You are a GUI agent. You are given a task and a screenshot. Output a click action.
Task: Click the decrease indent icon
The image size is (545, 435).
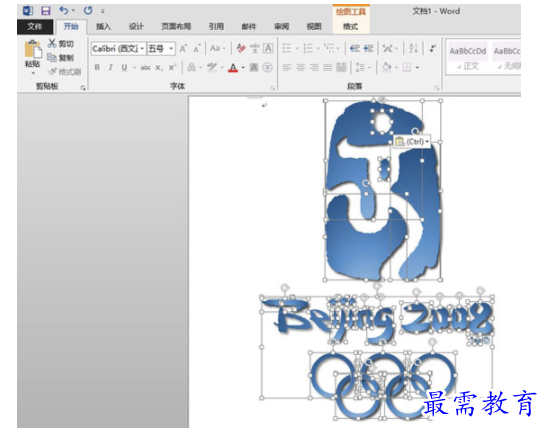355,48
